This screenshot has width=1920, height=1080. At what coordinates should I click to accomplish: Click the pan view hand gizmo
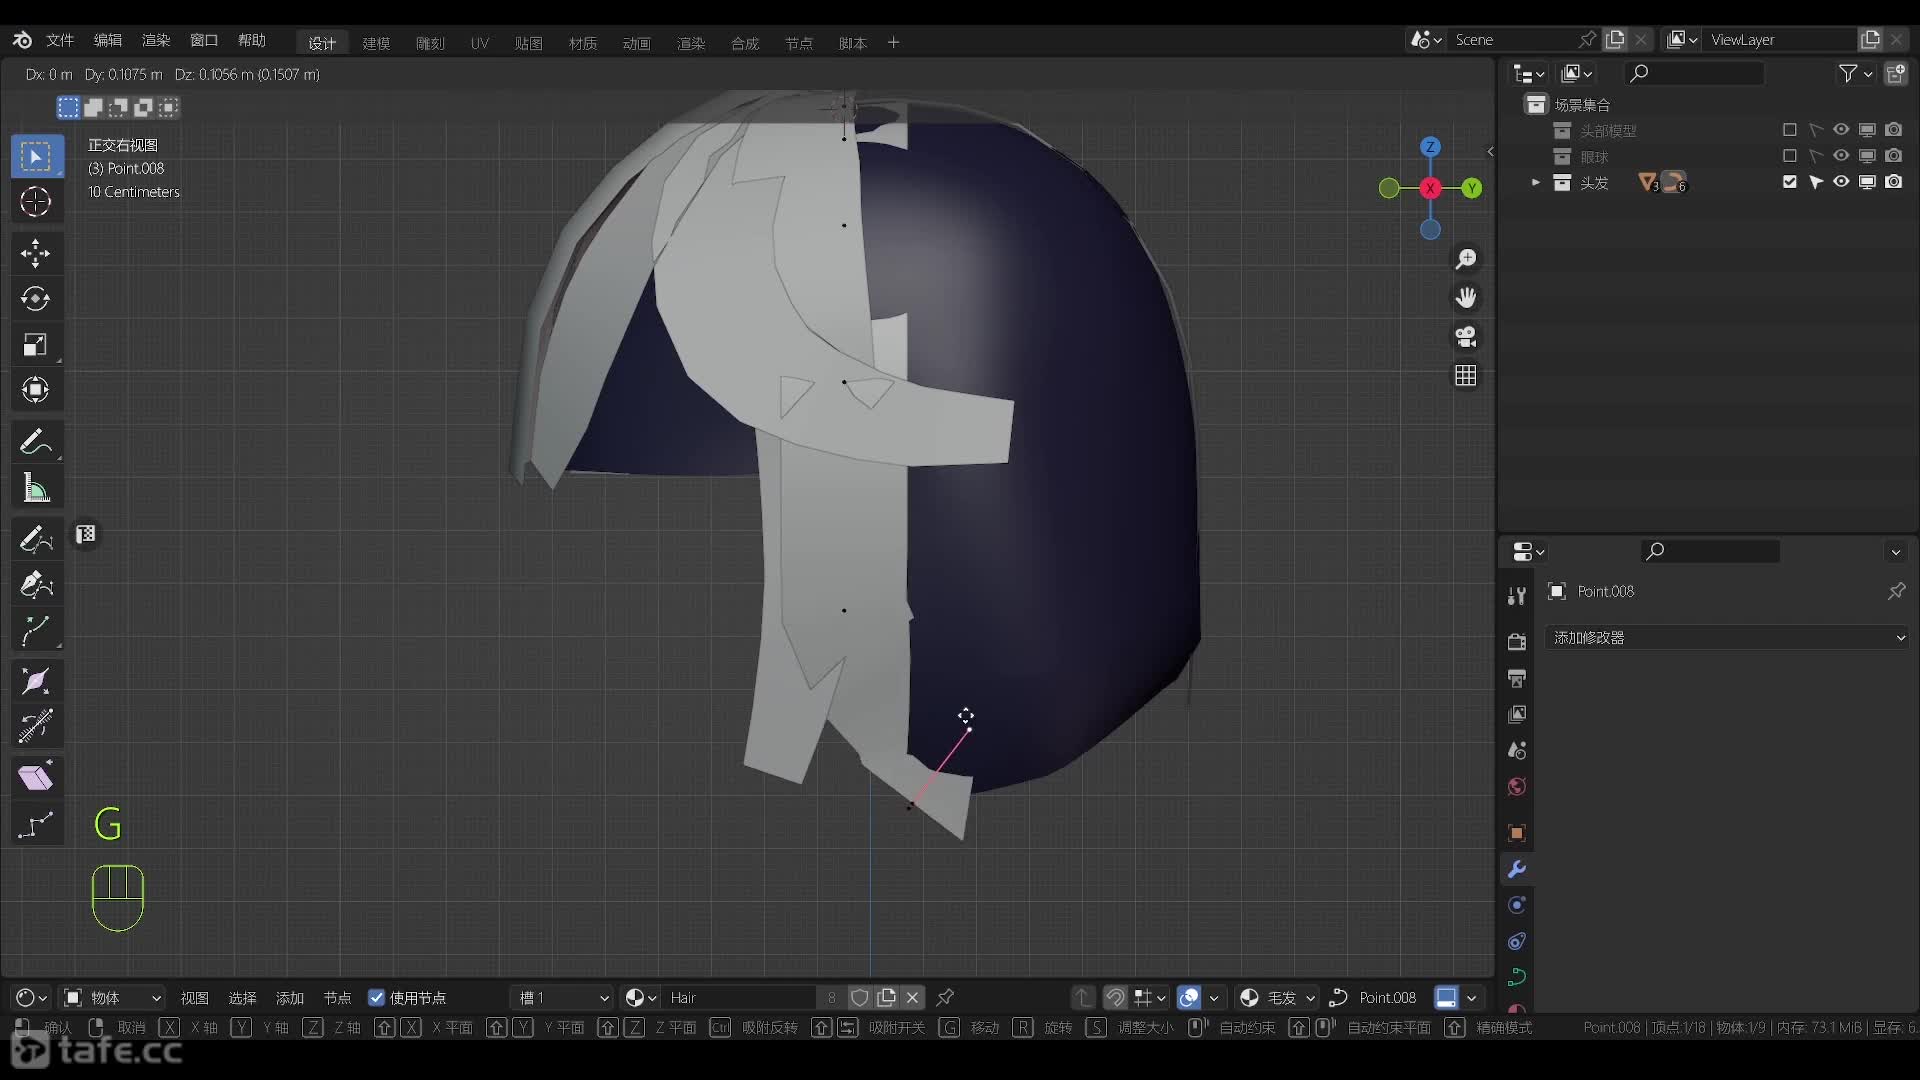pos(1466,298)
